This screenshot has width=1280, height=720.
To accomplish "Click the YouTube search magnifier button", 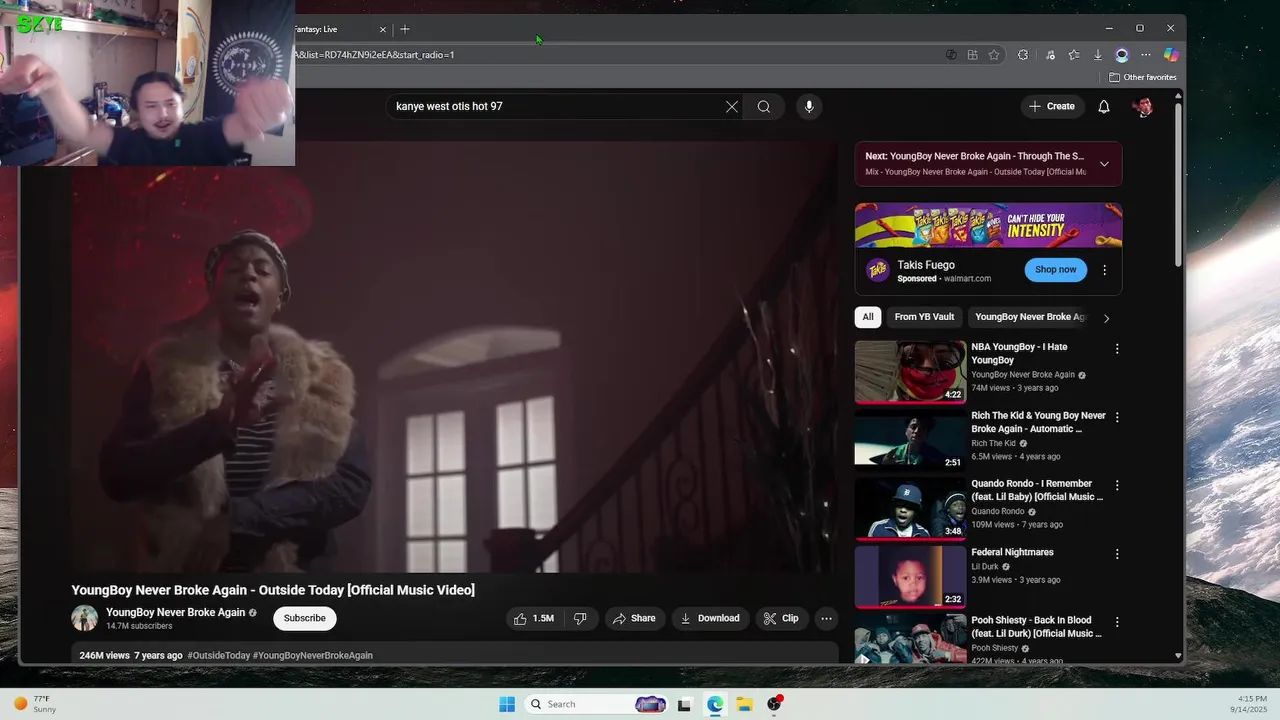I will tap(764, 106).
